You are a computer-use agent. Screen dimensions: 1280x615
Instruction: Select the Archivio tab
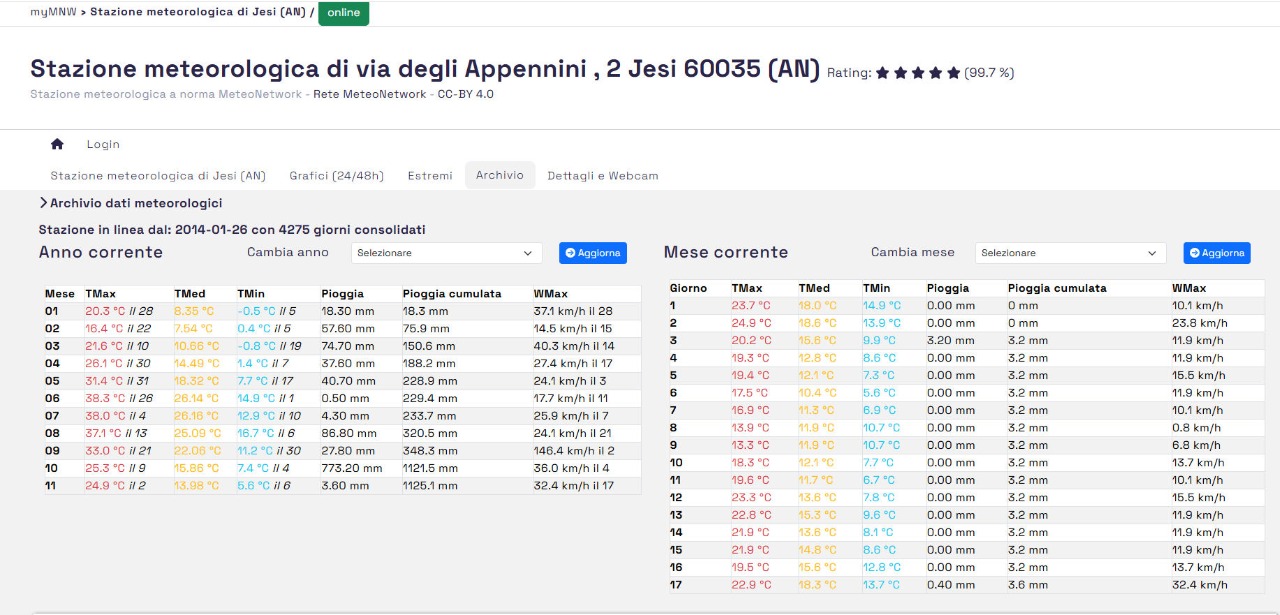499,175
